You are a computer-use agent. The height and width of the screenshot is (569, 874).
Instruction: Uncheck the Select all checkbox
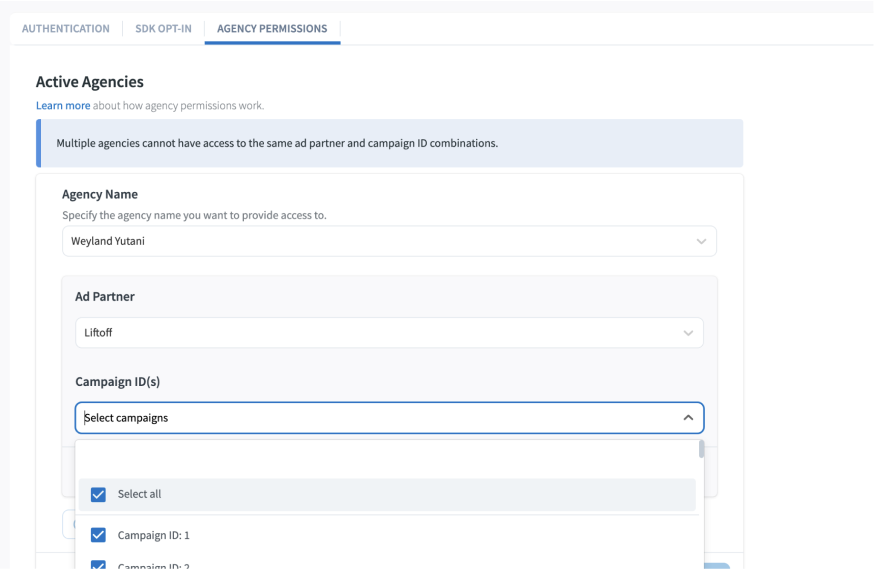click(98, 494)
